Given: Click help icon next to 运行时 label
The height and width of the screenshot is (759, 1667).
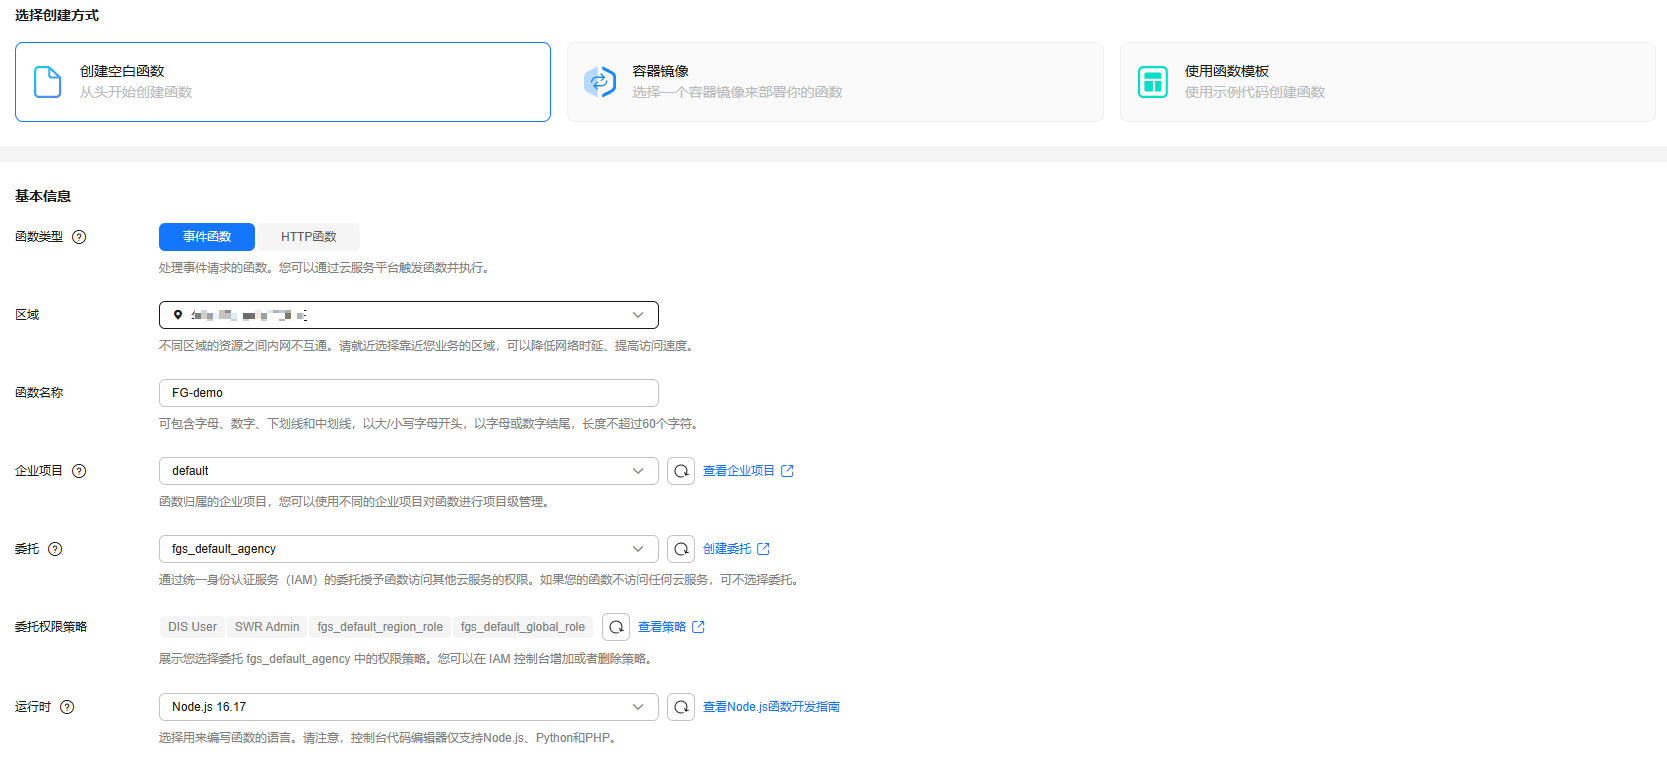Looking at the screenshot, I should point(67,707).
